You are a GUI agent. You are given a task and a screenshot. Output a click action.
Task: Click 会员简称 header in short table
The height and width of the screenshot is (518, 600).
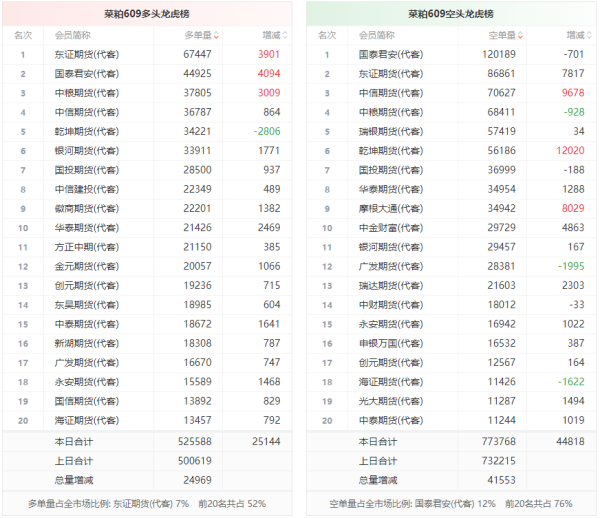(377, 36)
